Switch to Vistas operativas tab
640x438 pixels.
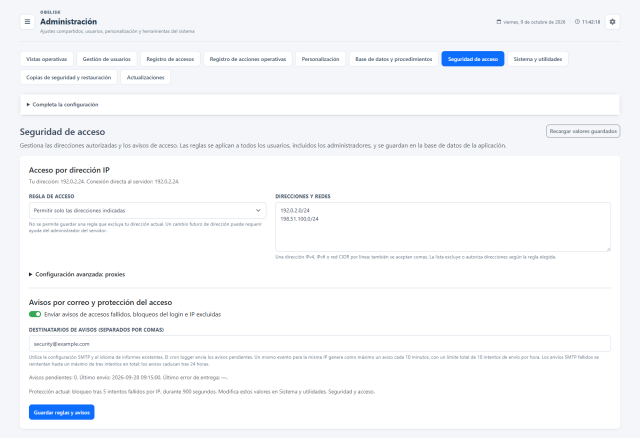[x=47, y=59]
